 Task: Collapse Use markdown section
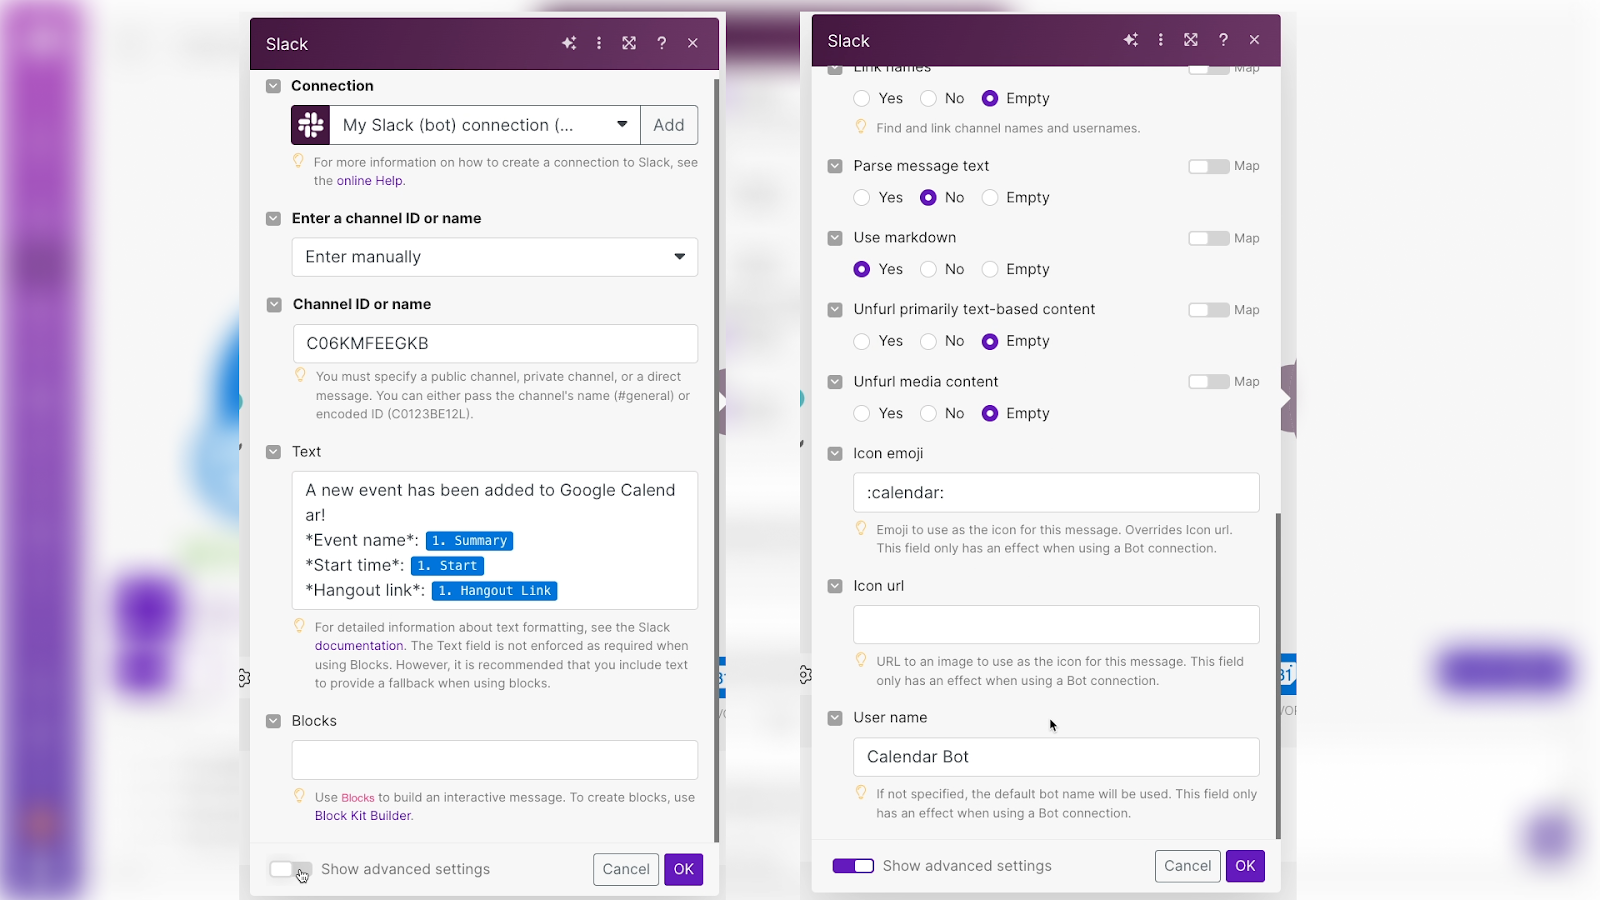(x=835, y=238)
